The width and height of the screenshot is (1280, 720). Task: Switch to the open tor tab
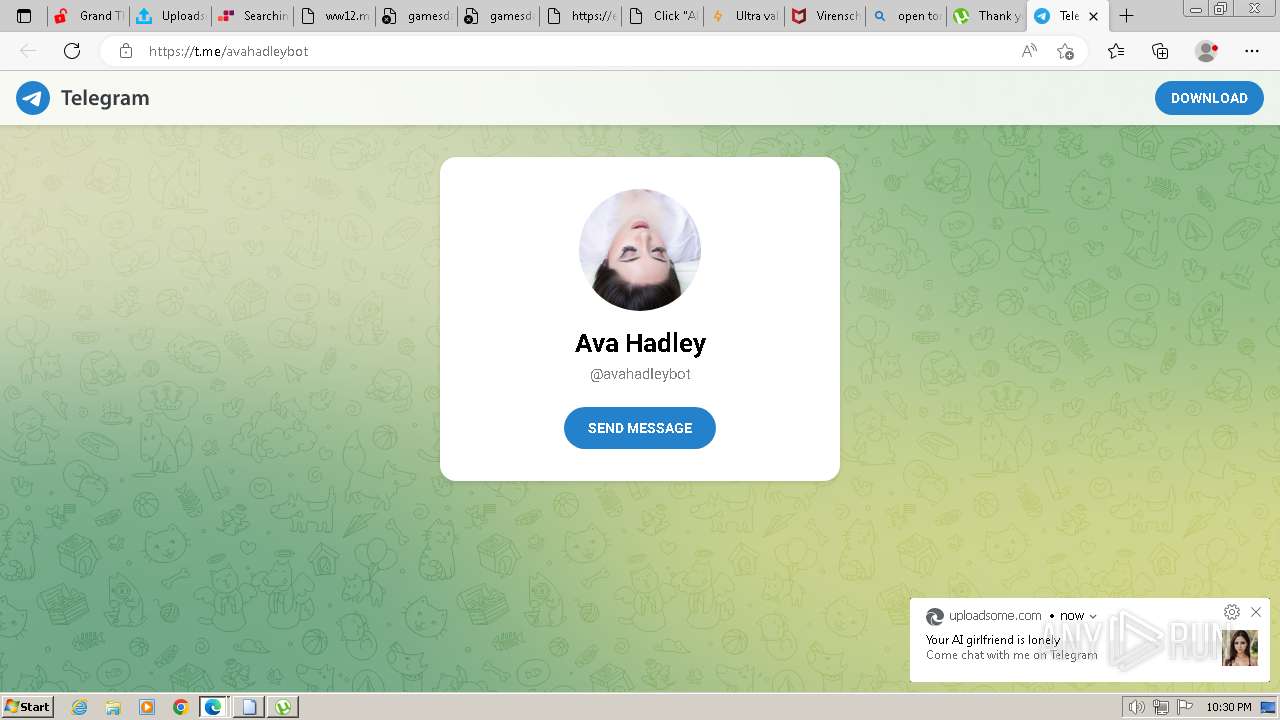pos(908,16)
